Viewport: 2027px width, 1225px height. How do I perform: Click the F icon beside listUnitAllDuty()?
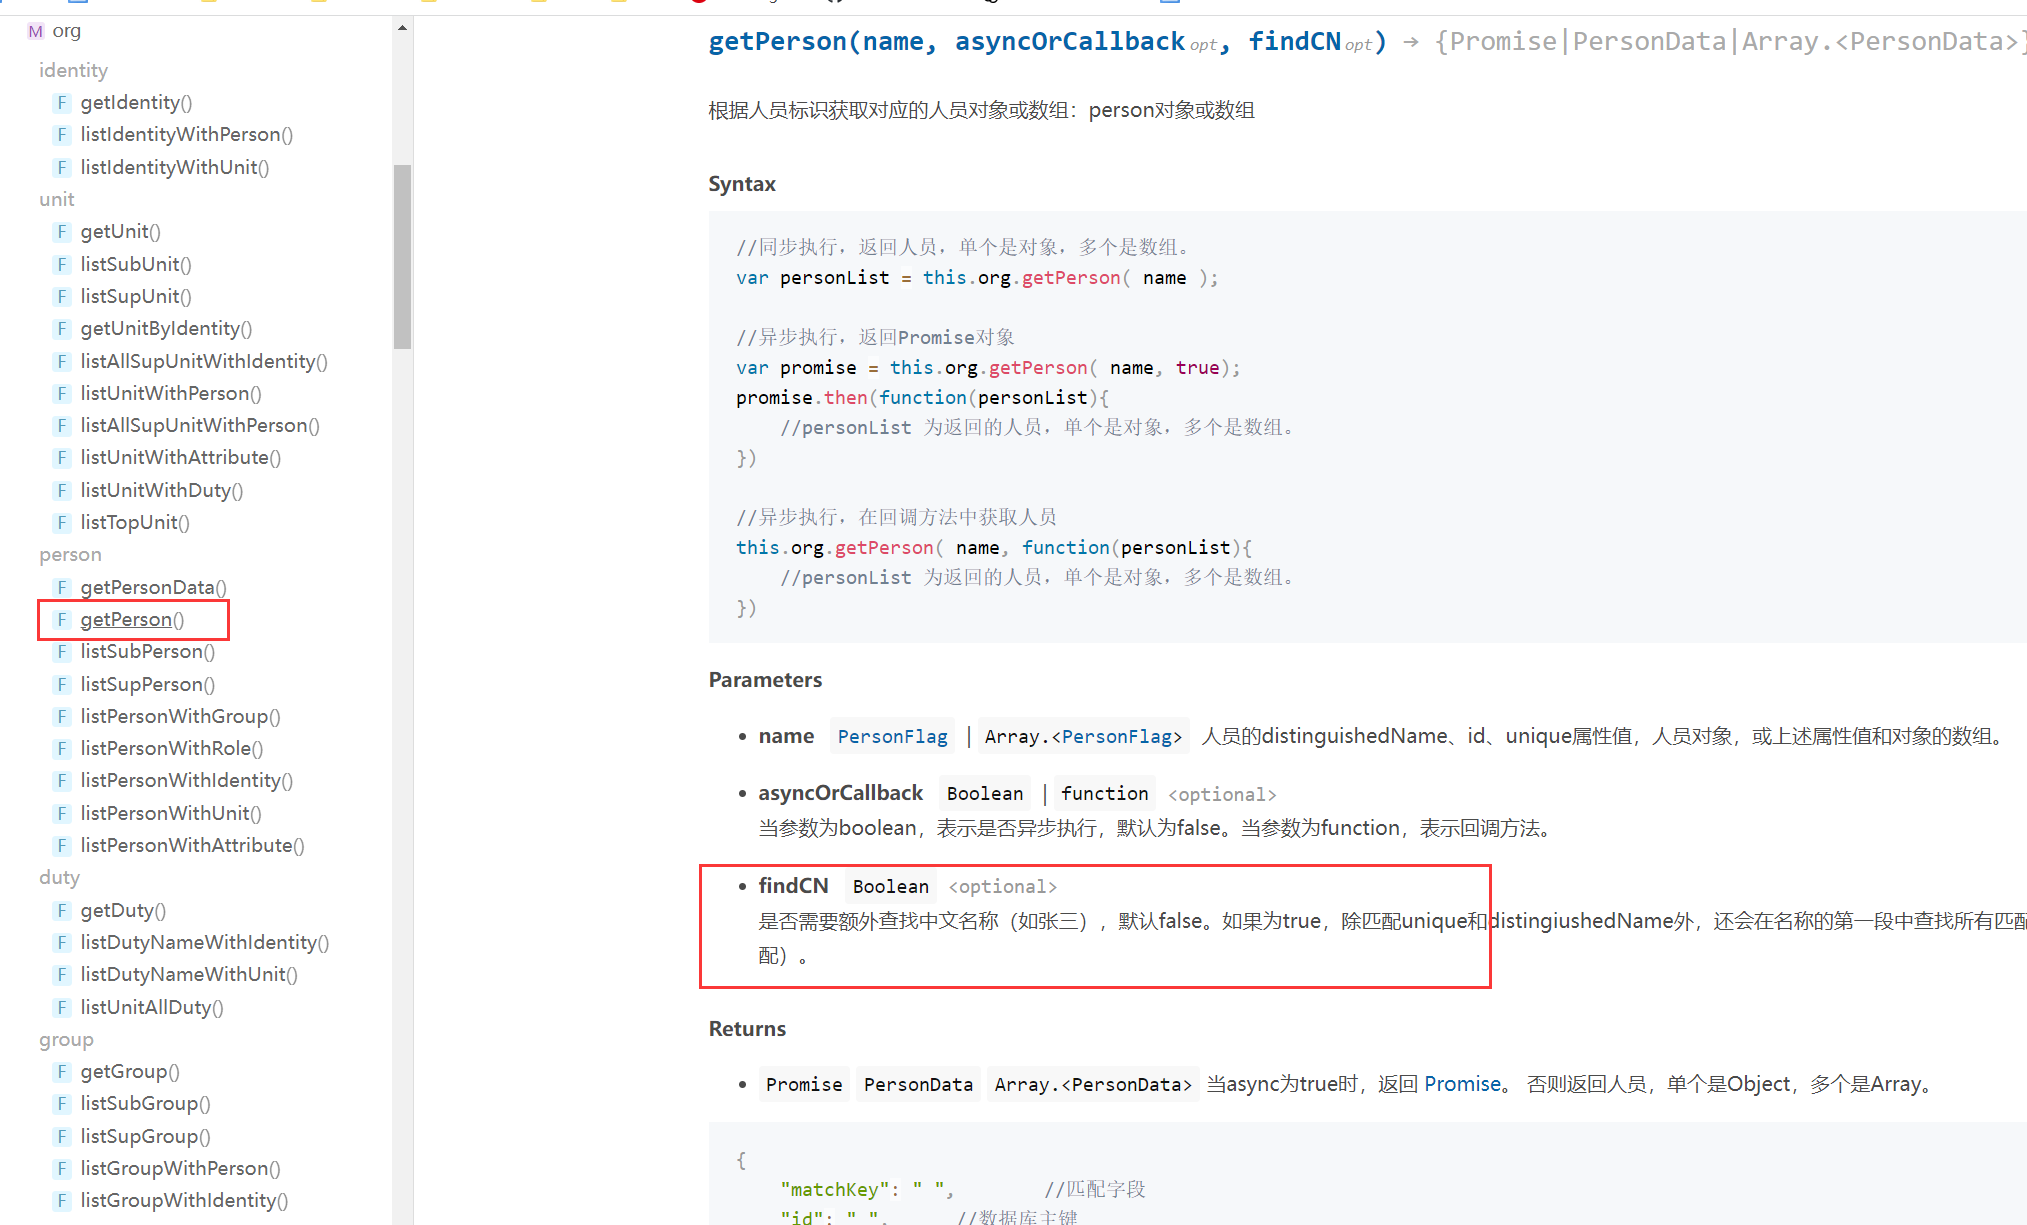tap(62, 1007)
